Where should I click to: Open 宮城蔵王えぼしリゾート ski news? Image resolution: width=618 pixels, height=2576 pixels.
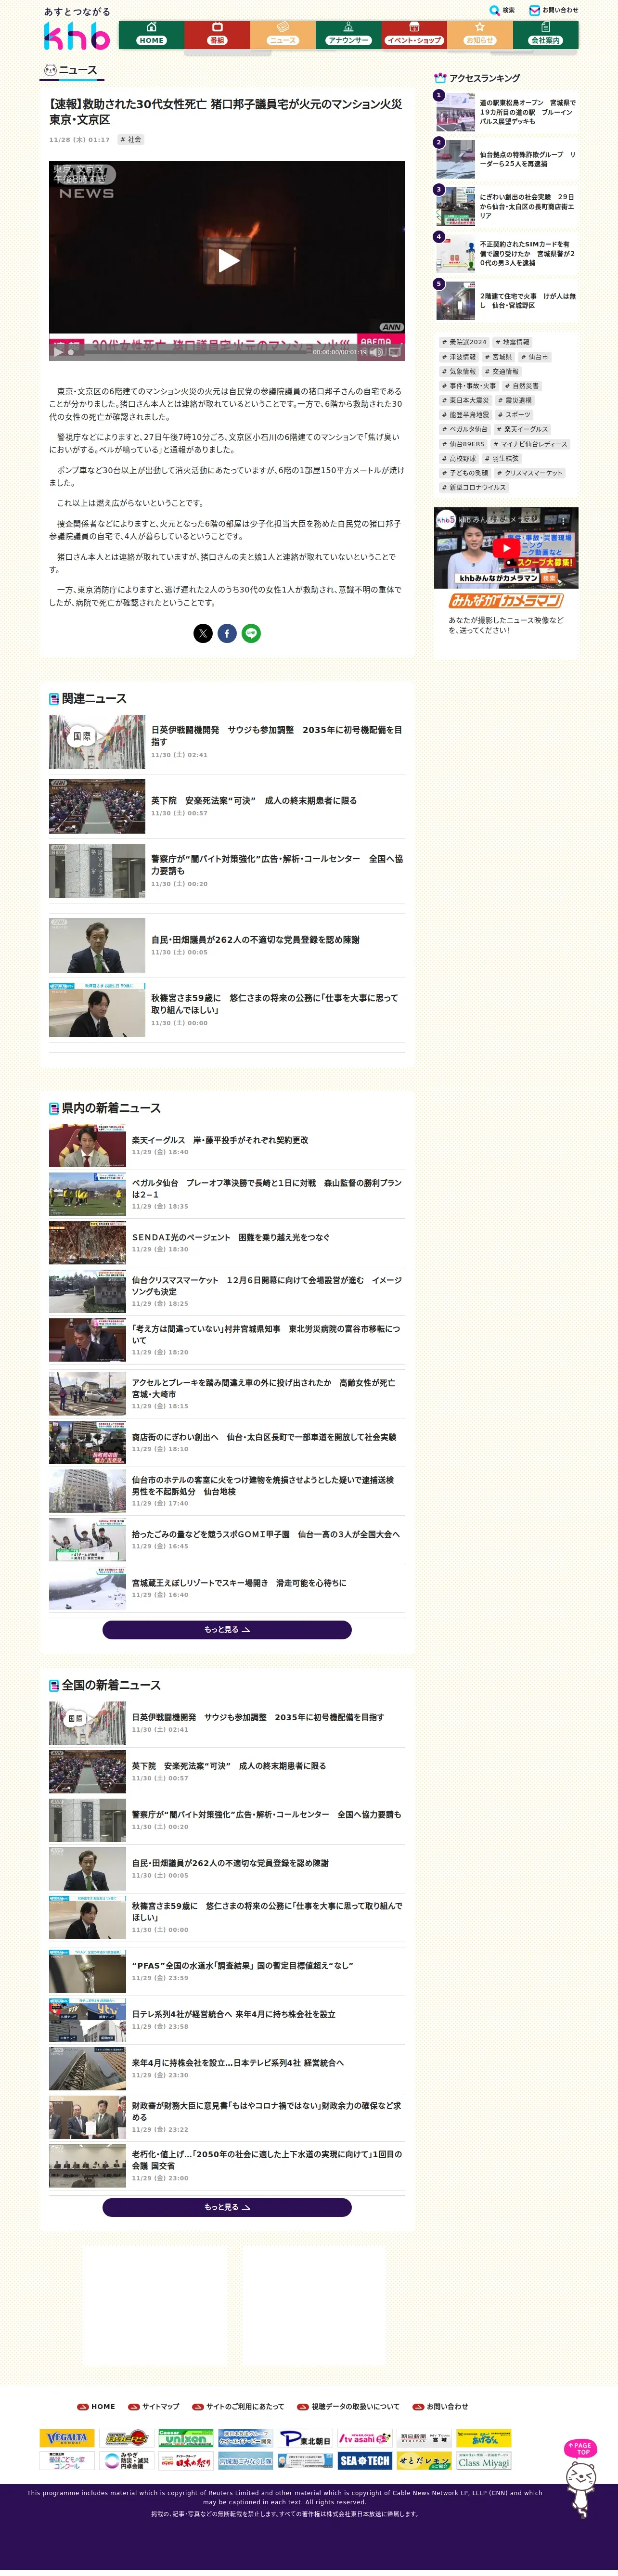click(227, 1588)
